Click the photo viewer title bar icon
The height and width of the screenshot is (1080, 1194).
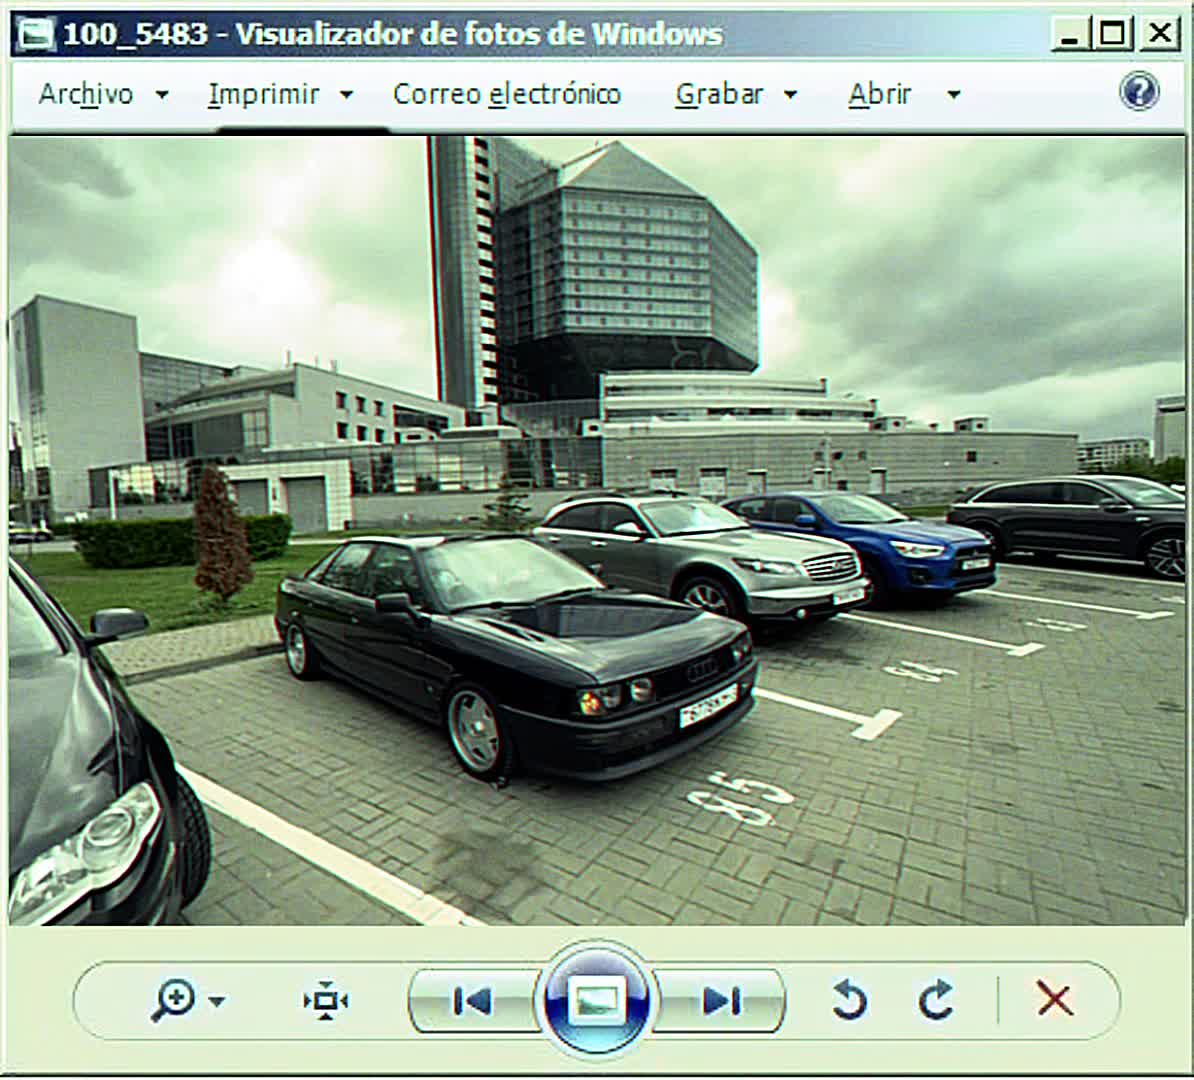pos(36,34)
